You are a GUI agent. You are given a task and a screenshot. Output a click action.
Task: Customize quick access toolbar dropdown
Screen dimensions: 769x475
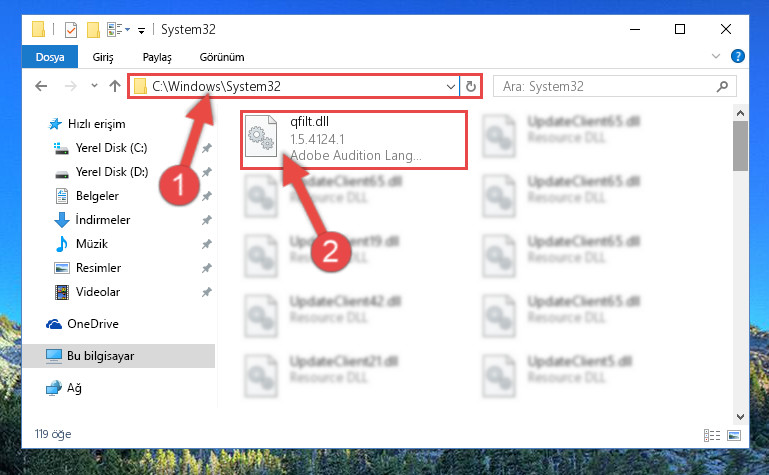tap(141, 30)
